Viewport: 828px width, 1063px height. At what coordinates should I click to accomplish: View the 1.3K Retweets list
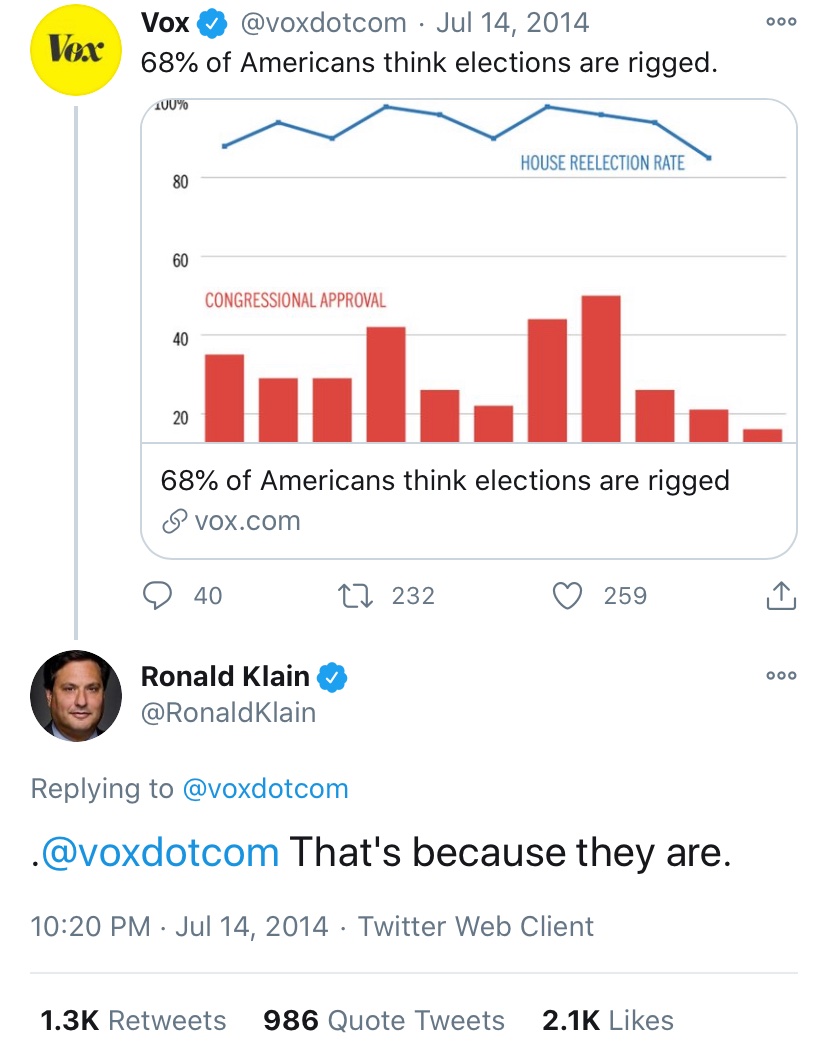click(x=133, y=1020)
